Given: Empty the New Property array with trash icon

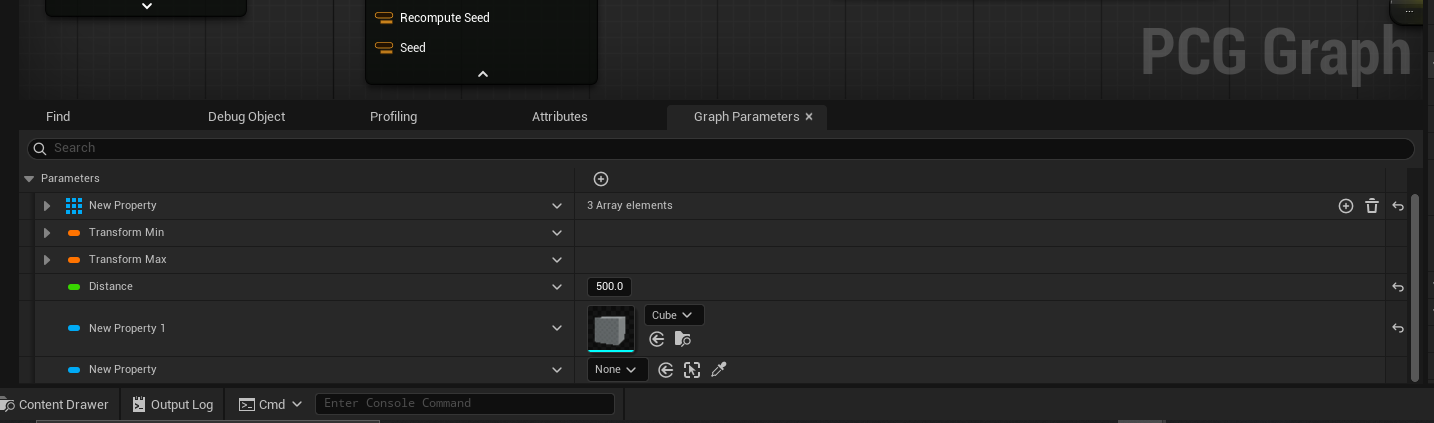Looking at the screenshot, I should coord(1372,206).
